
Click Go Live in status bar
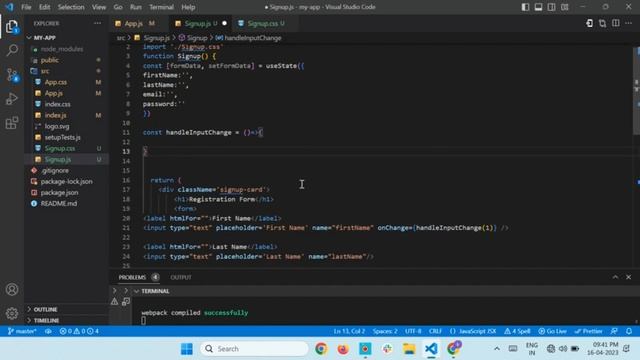point(552,331)
